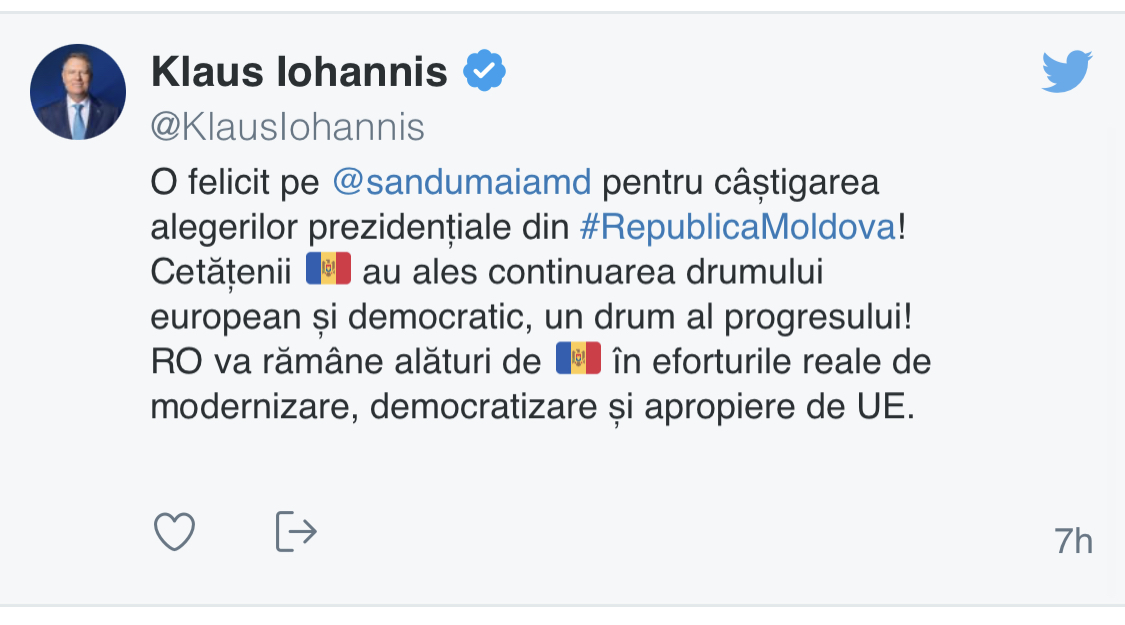Screen dimensions: 1125x625
Task: Like the tweet with the heart icon
Action: 174,531
